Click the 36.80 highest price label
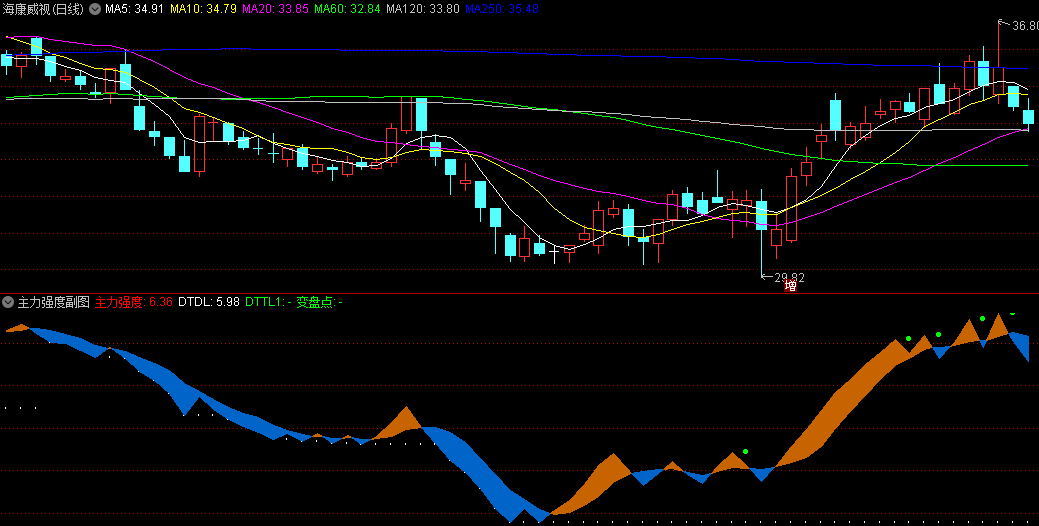The height and width of the screenshot is (526, 1039). (1025, 26)
